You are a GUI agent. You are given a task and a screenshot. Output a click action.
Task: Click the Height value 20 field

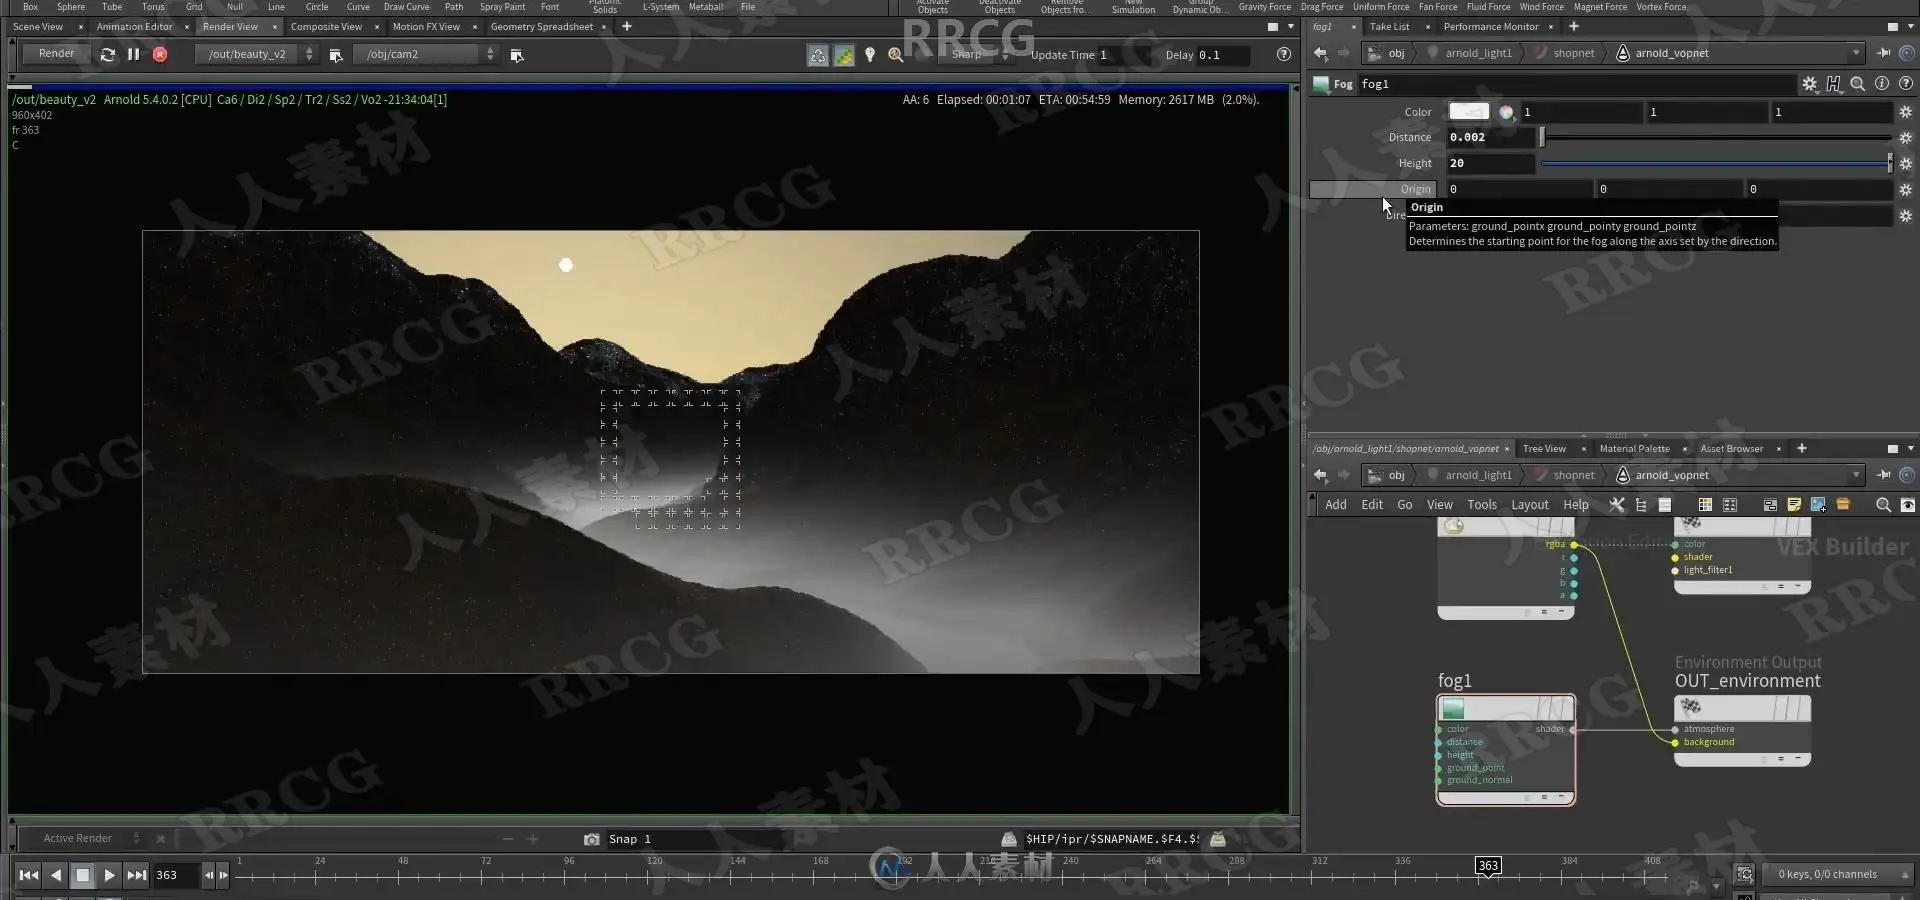point(1490,163)
